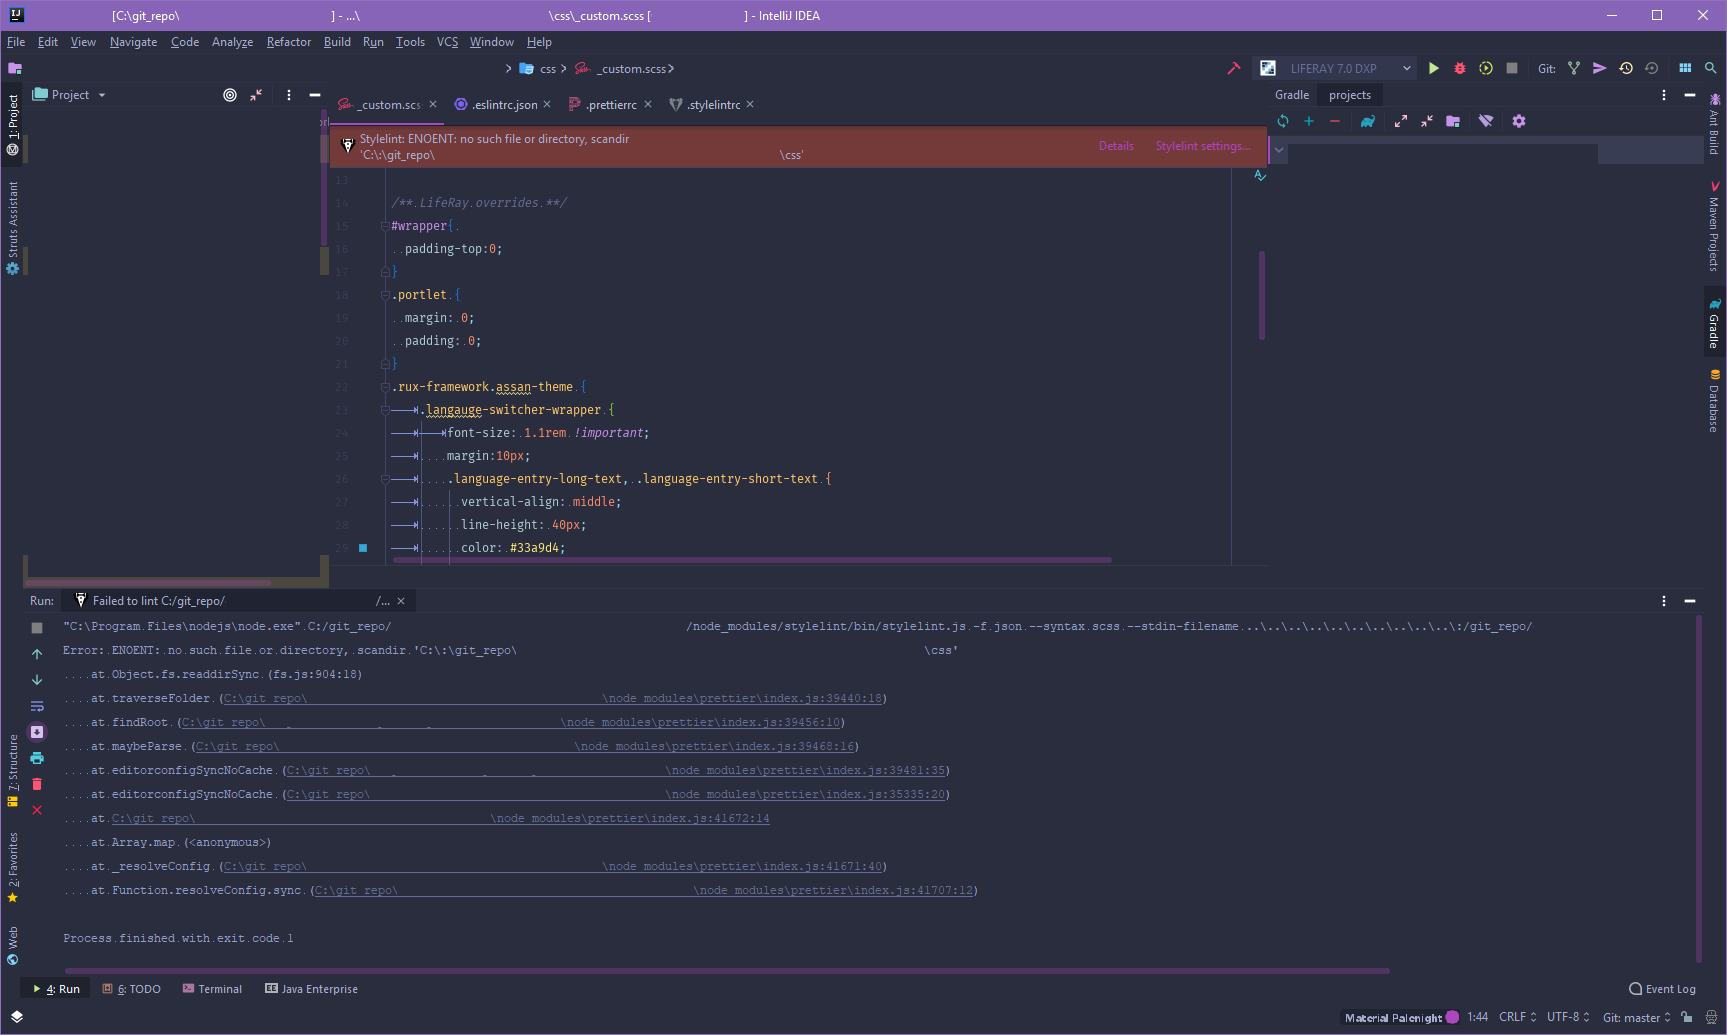Toggle Gradle group modules folder icon
The height and width of the screenshot is (1035, 1727).
[1453, 121]
